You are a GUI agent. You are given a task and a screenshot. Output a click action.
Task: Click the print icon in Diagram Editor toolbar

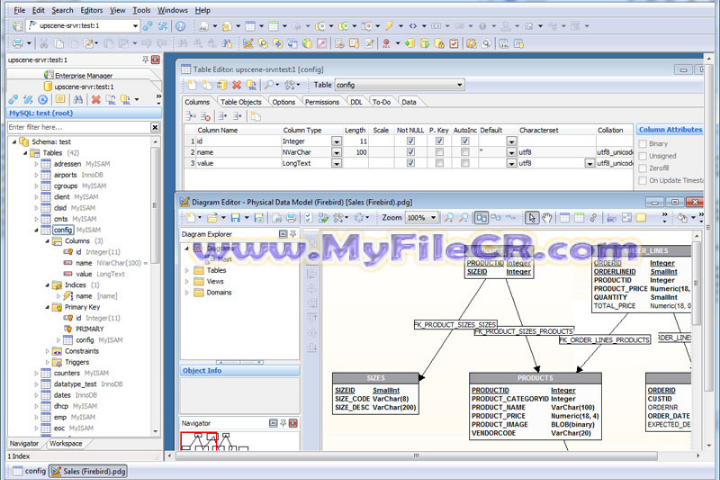point(291,218)
